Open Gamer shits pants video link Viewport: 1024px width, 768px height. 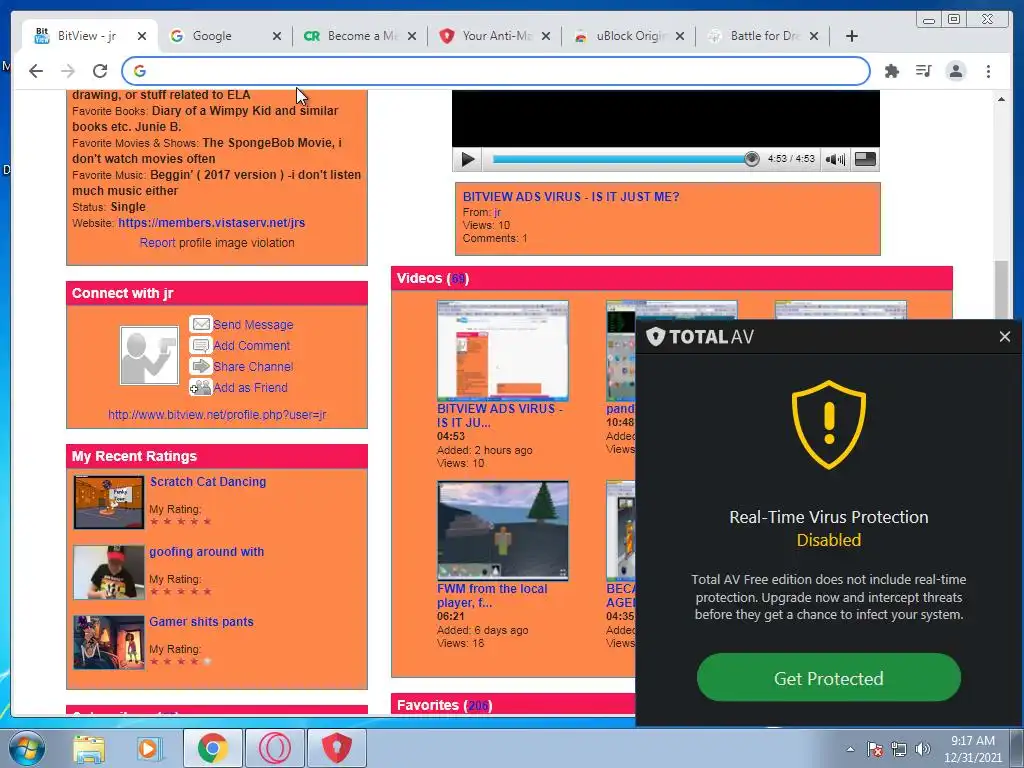click(x=201, y=622)
